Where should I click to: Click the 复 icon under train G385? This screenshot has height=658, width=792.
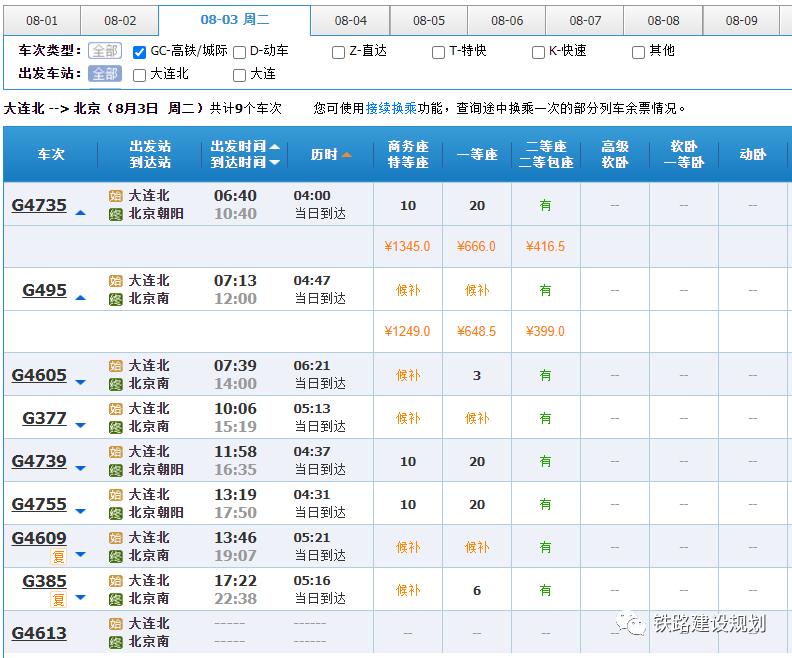(58, 599)
